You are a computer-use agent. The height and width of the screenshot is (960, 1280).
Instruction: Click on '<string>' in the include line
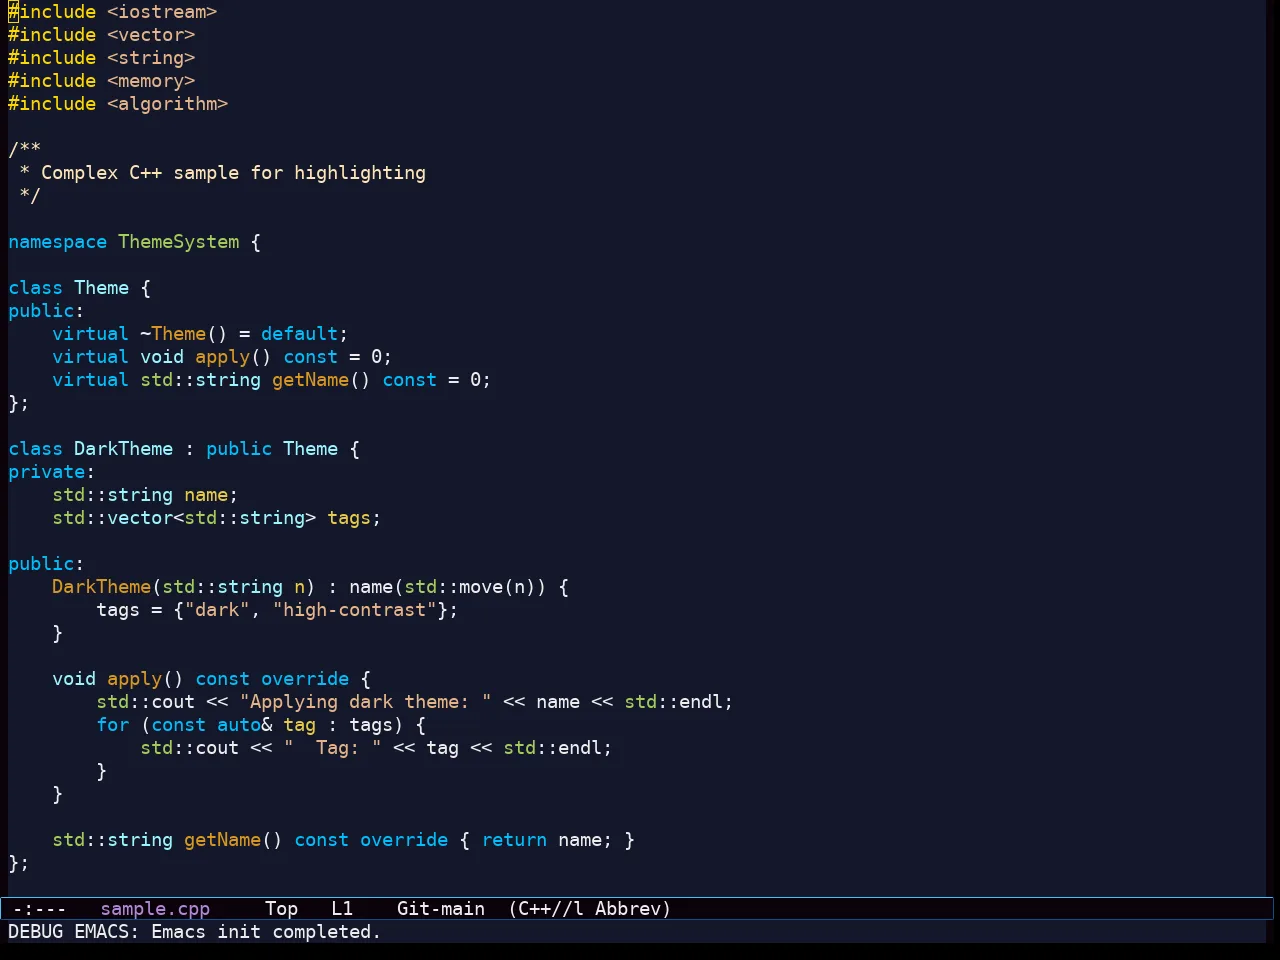coord(151,58)
